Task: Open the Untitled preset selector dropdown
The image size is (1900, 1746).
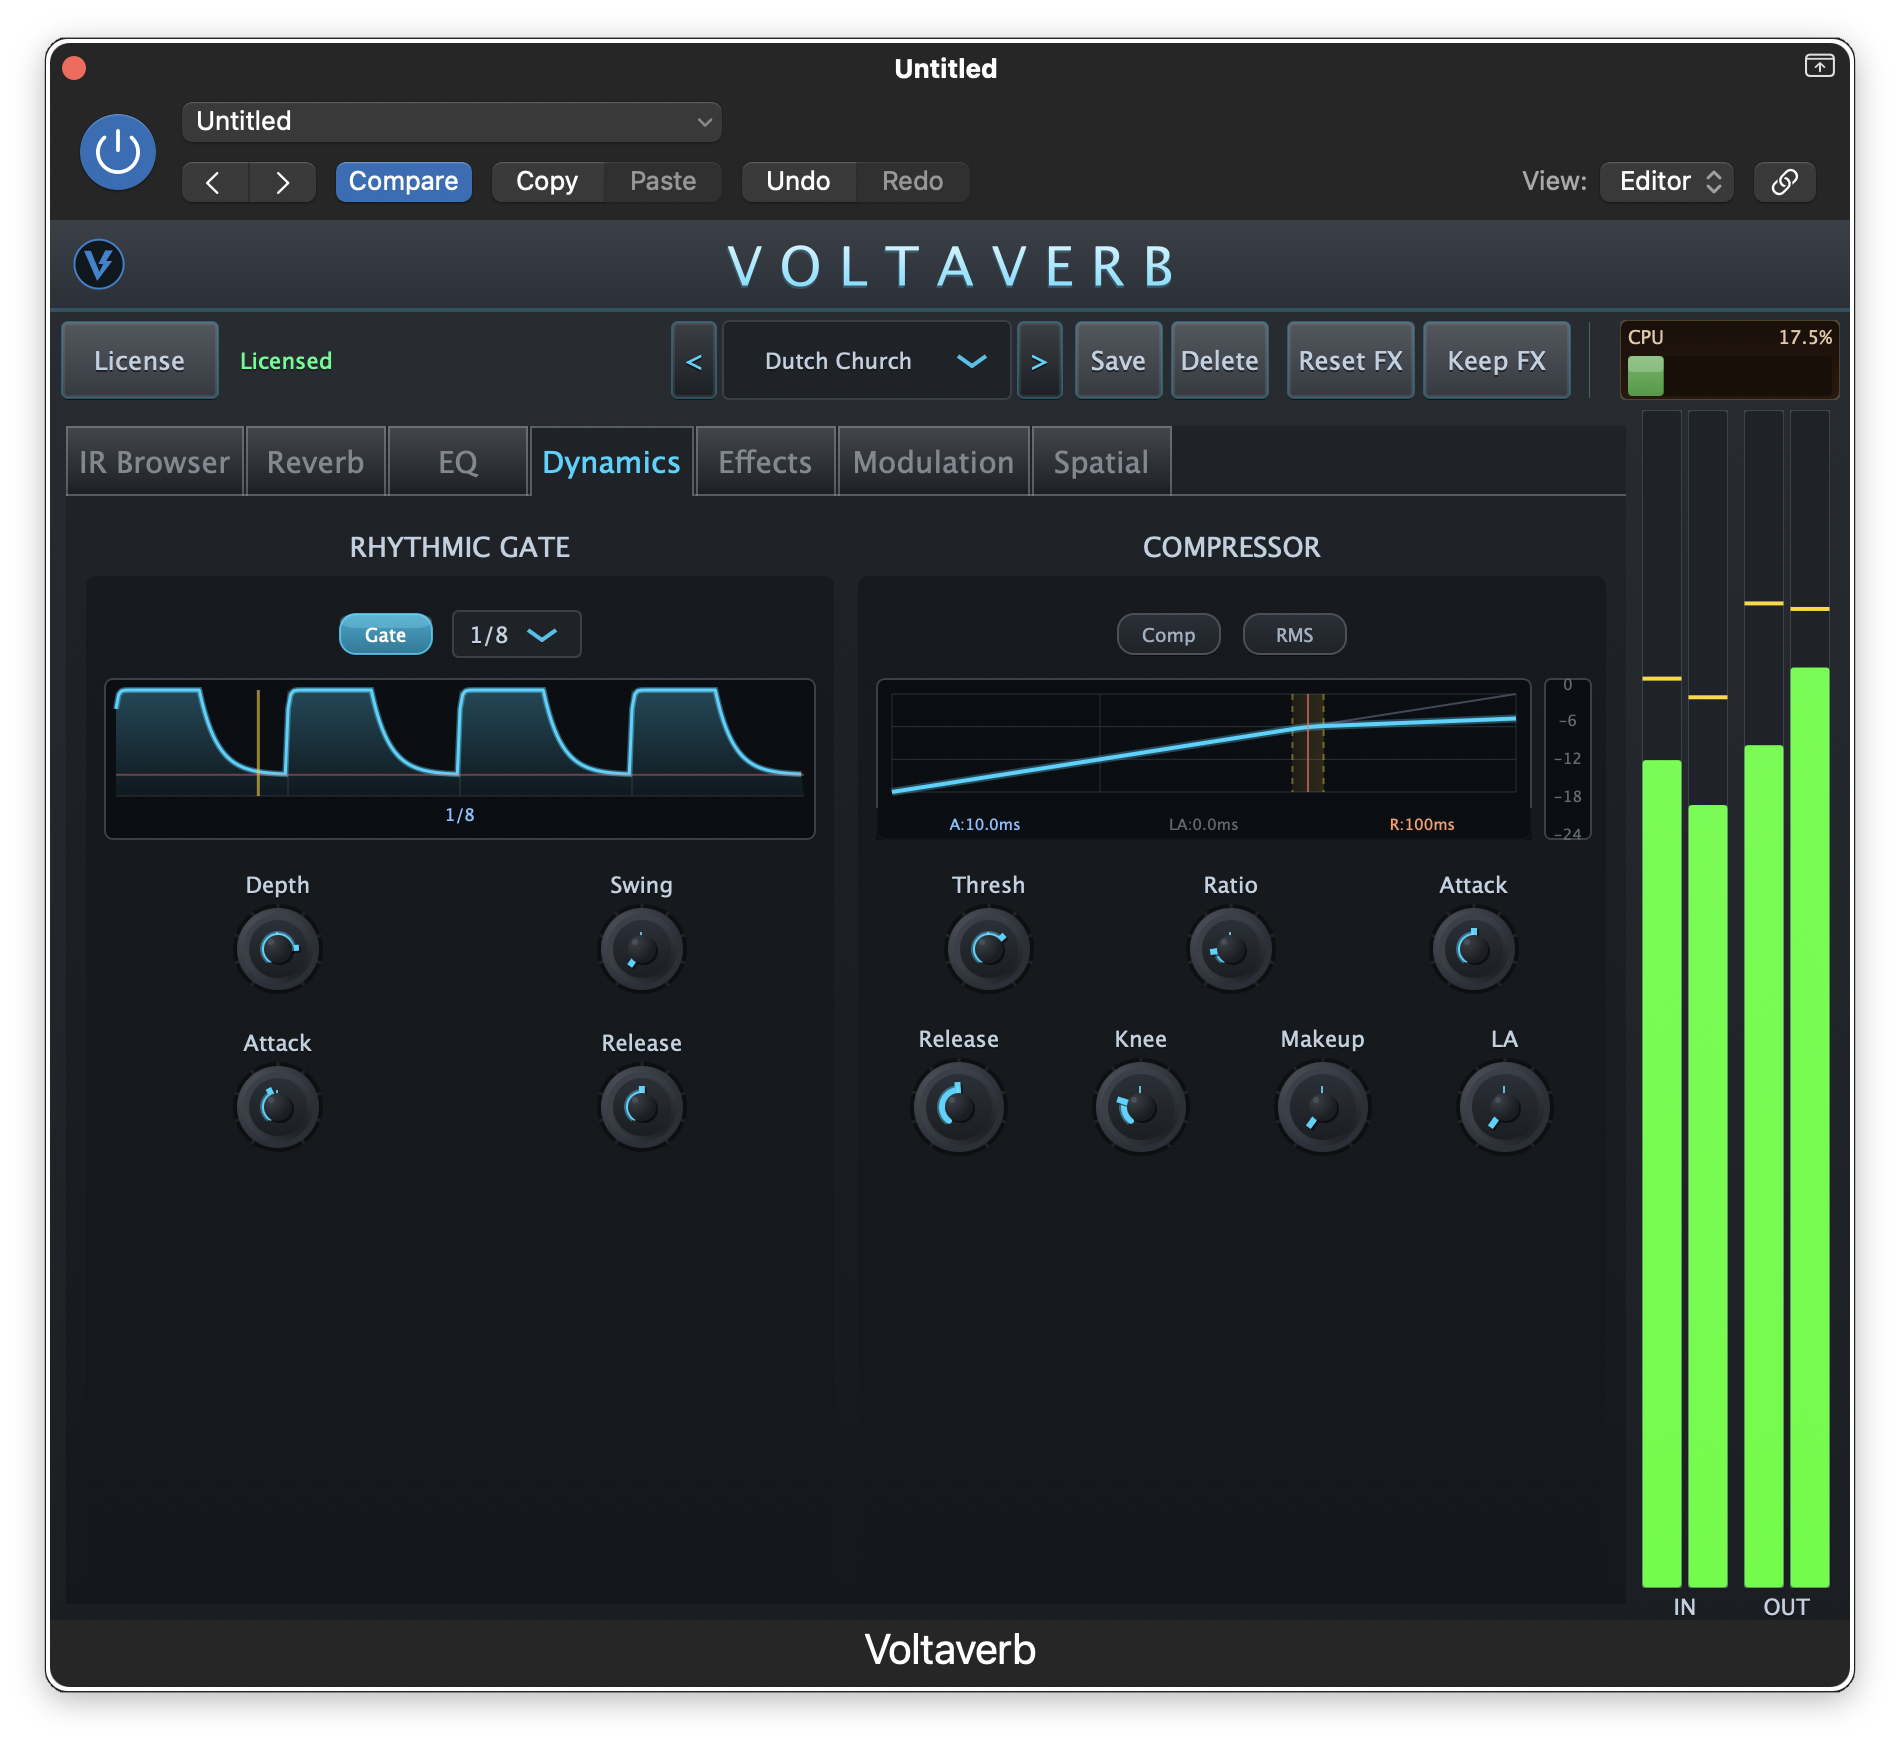Action: tap(451, 122)
